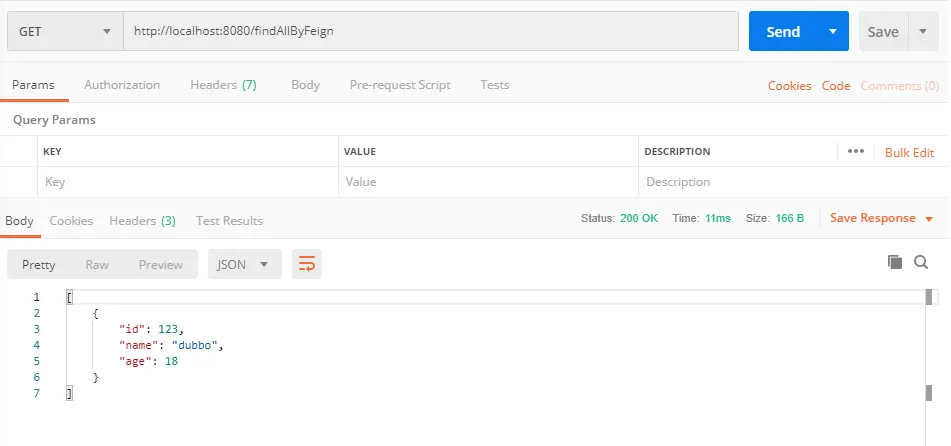Open the response Headers (3) tab

coord(143,221)
